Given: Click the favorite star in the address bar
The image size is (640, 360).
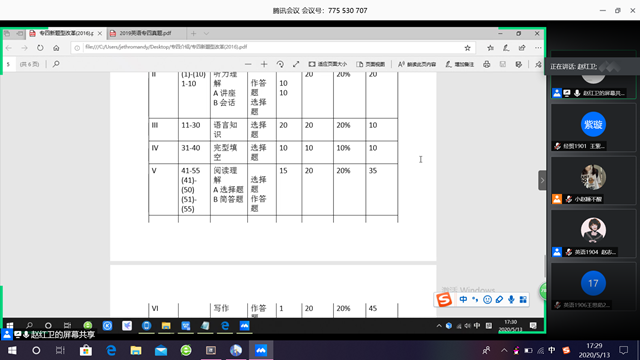Looking at the screenshot, I should coord(467,48).
